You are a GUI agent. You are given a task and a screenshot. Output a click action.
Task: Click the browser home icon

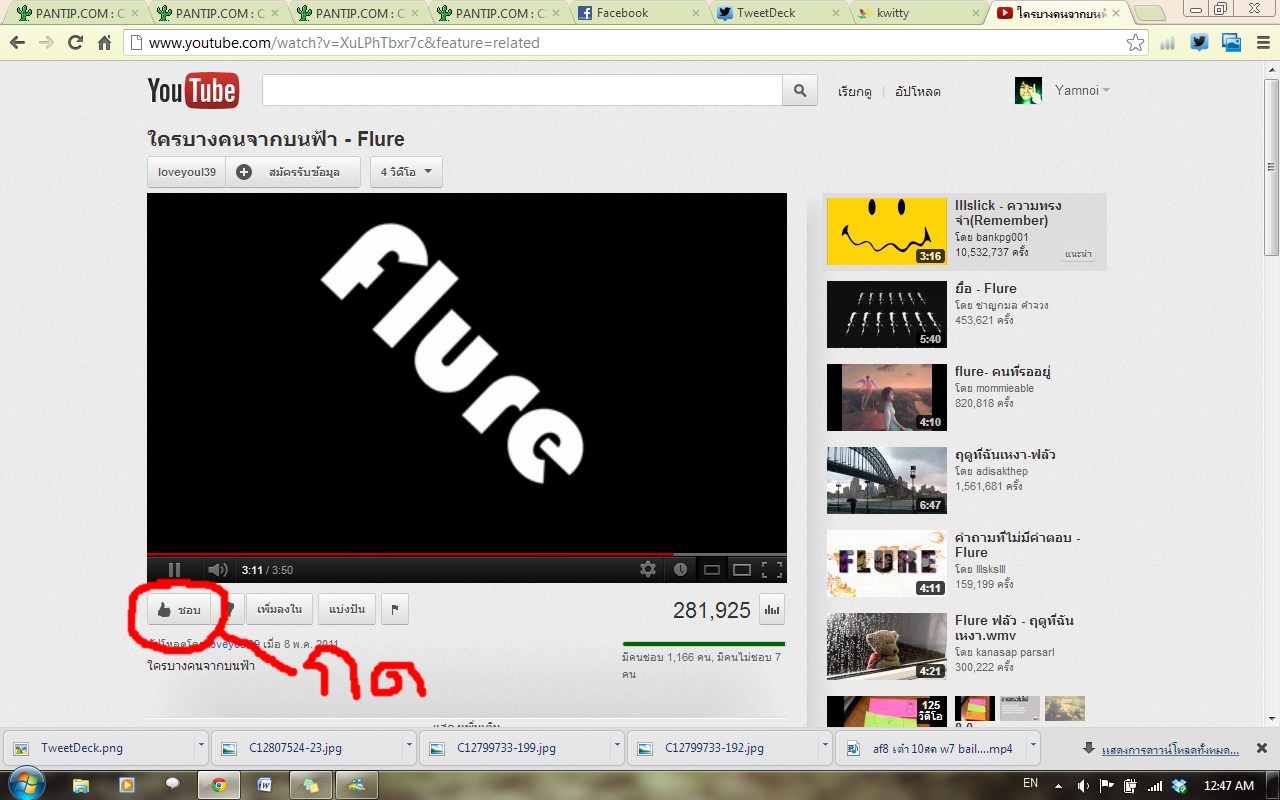[104, 43]
